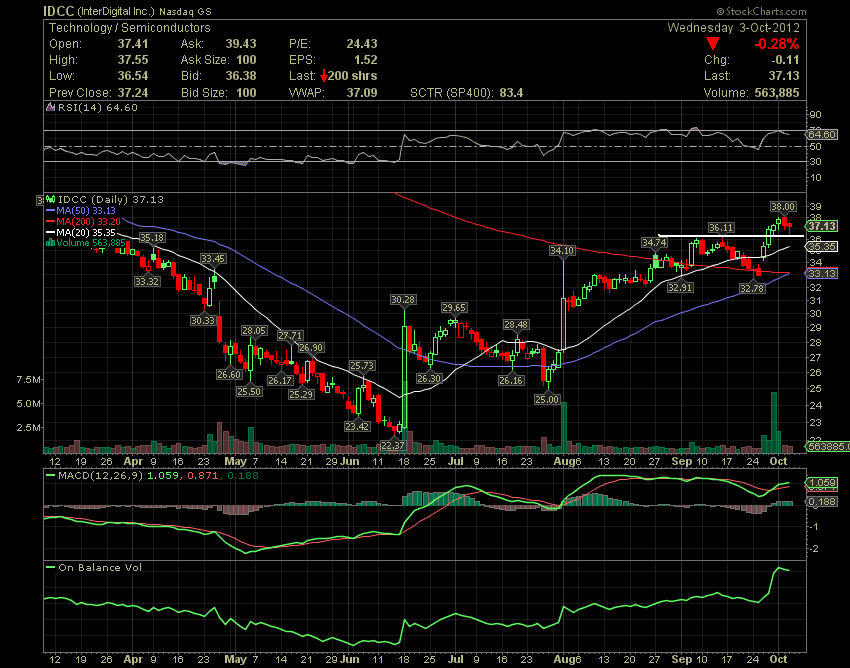Click the volume bars icon in the legend
This screenshot has height=668, width=850.
[x=51, y=243]
